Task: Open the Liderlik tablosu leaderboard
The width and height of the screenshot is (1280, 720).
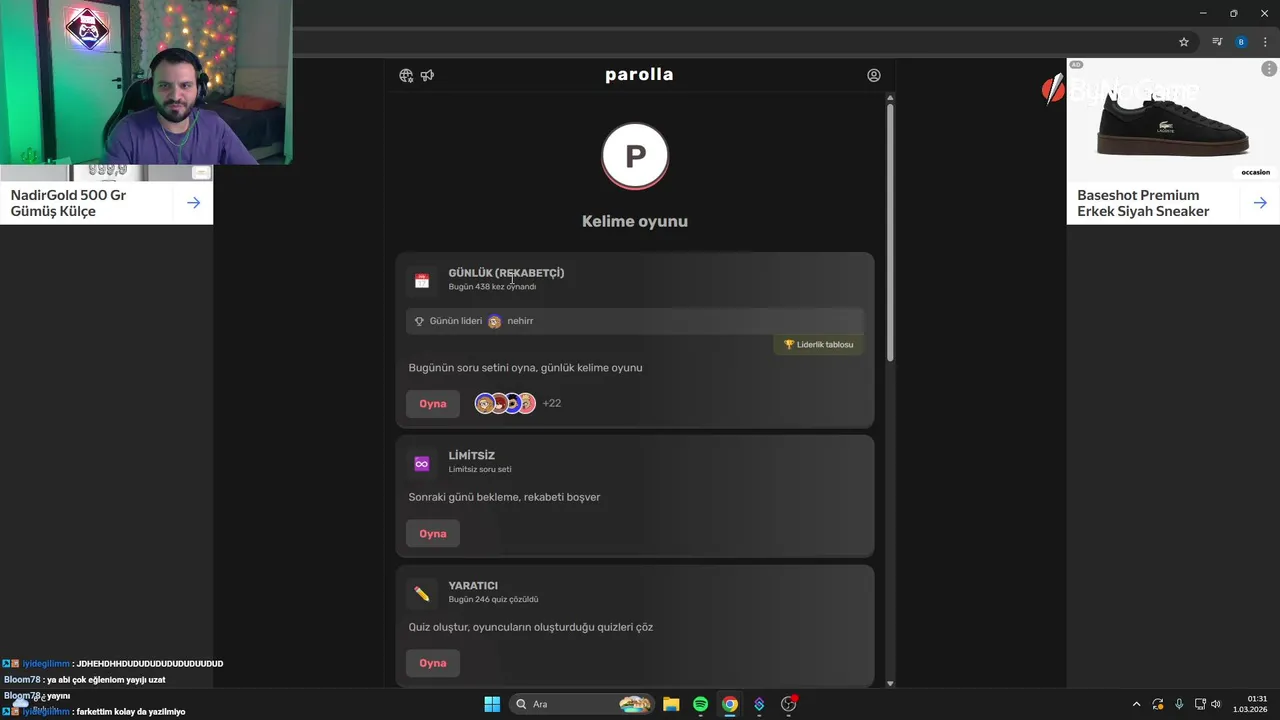Action: click(818, 344)
